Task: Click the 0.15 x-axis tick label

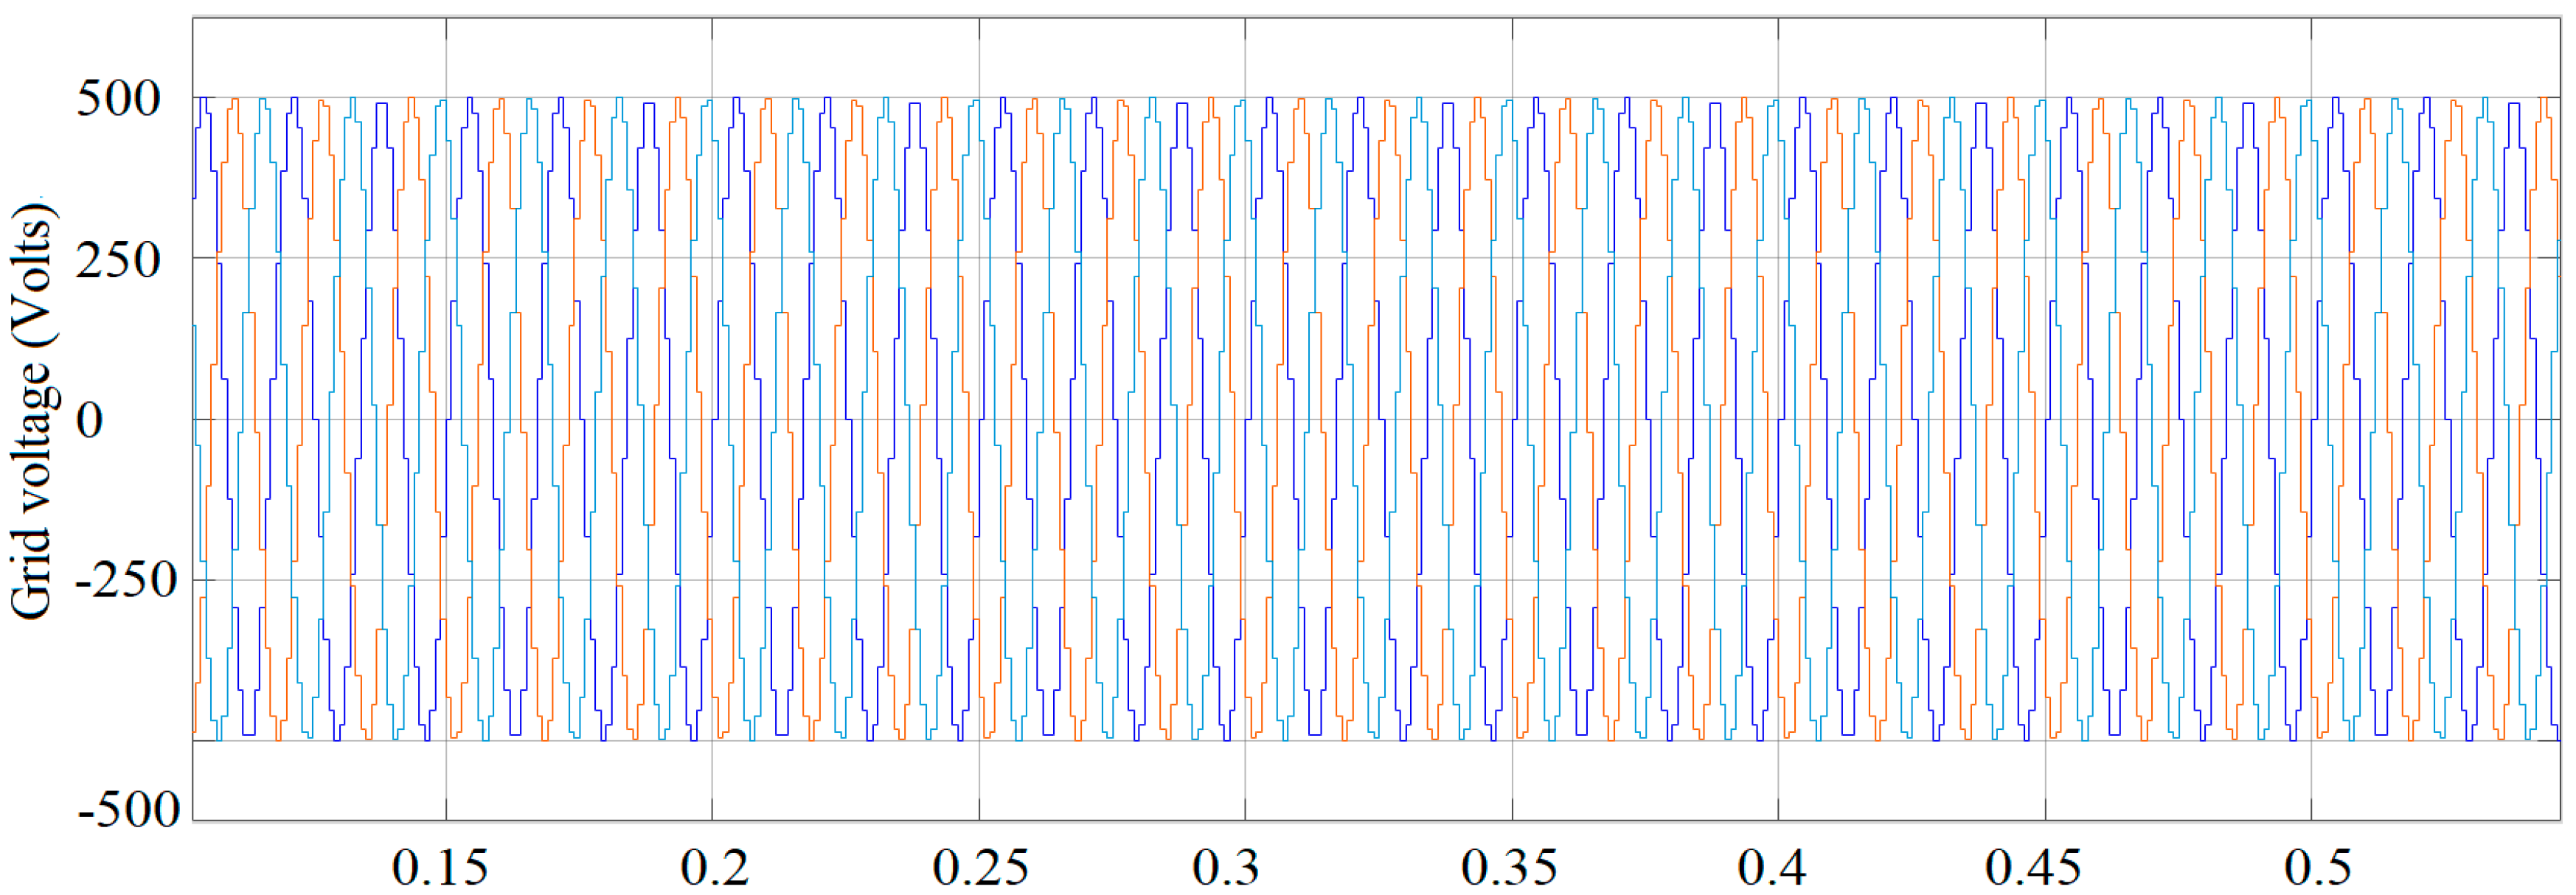Action: tap(440, 868)
